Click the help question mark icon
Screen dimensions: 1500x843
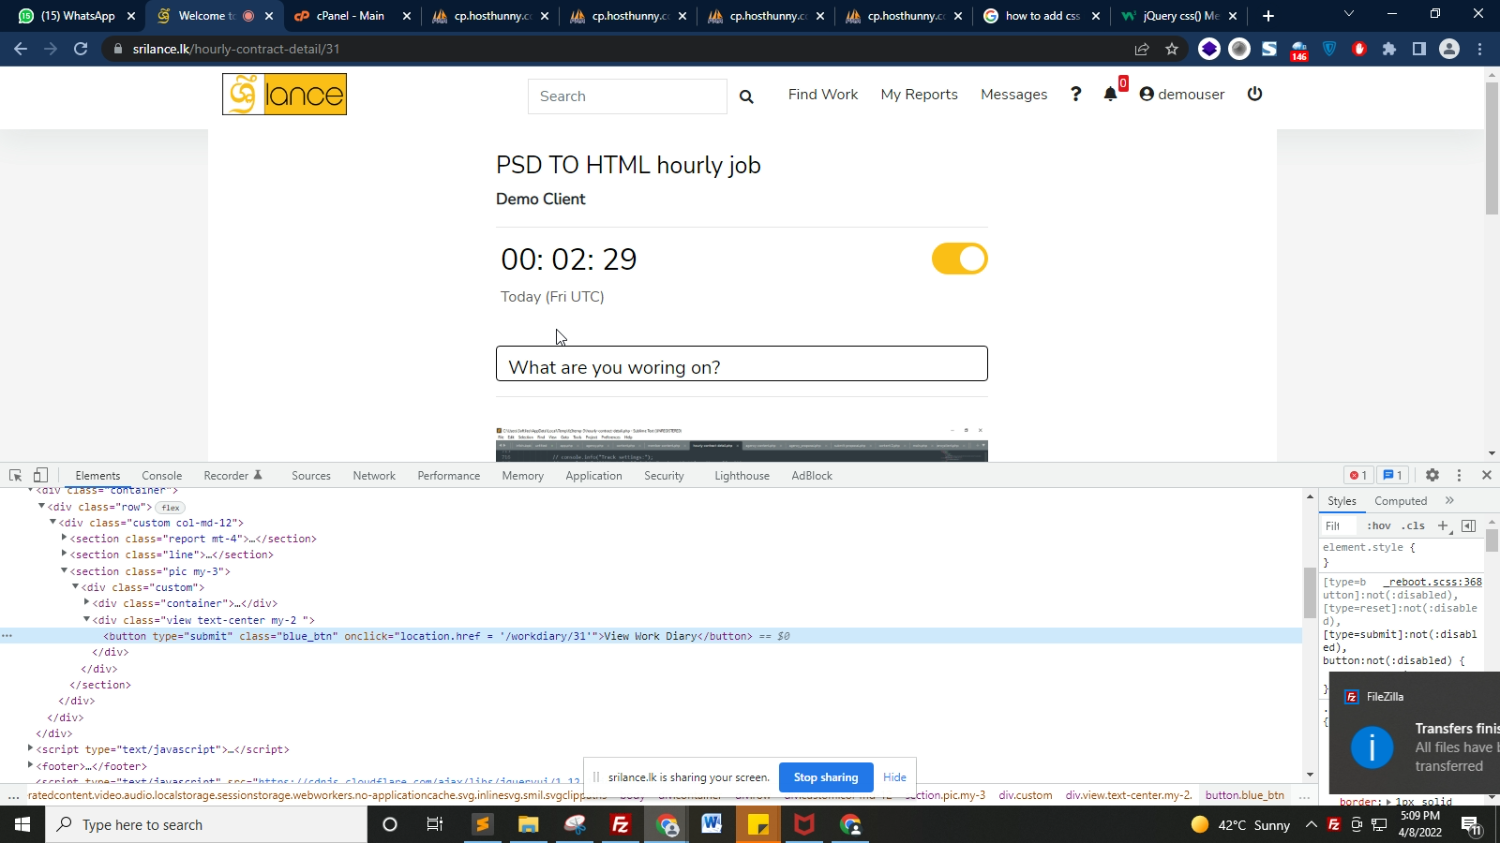click(1076, 94)
